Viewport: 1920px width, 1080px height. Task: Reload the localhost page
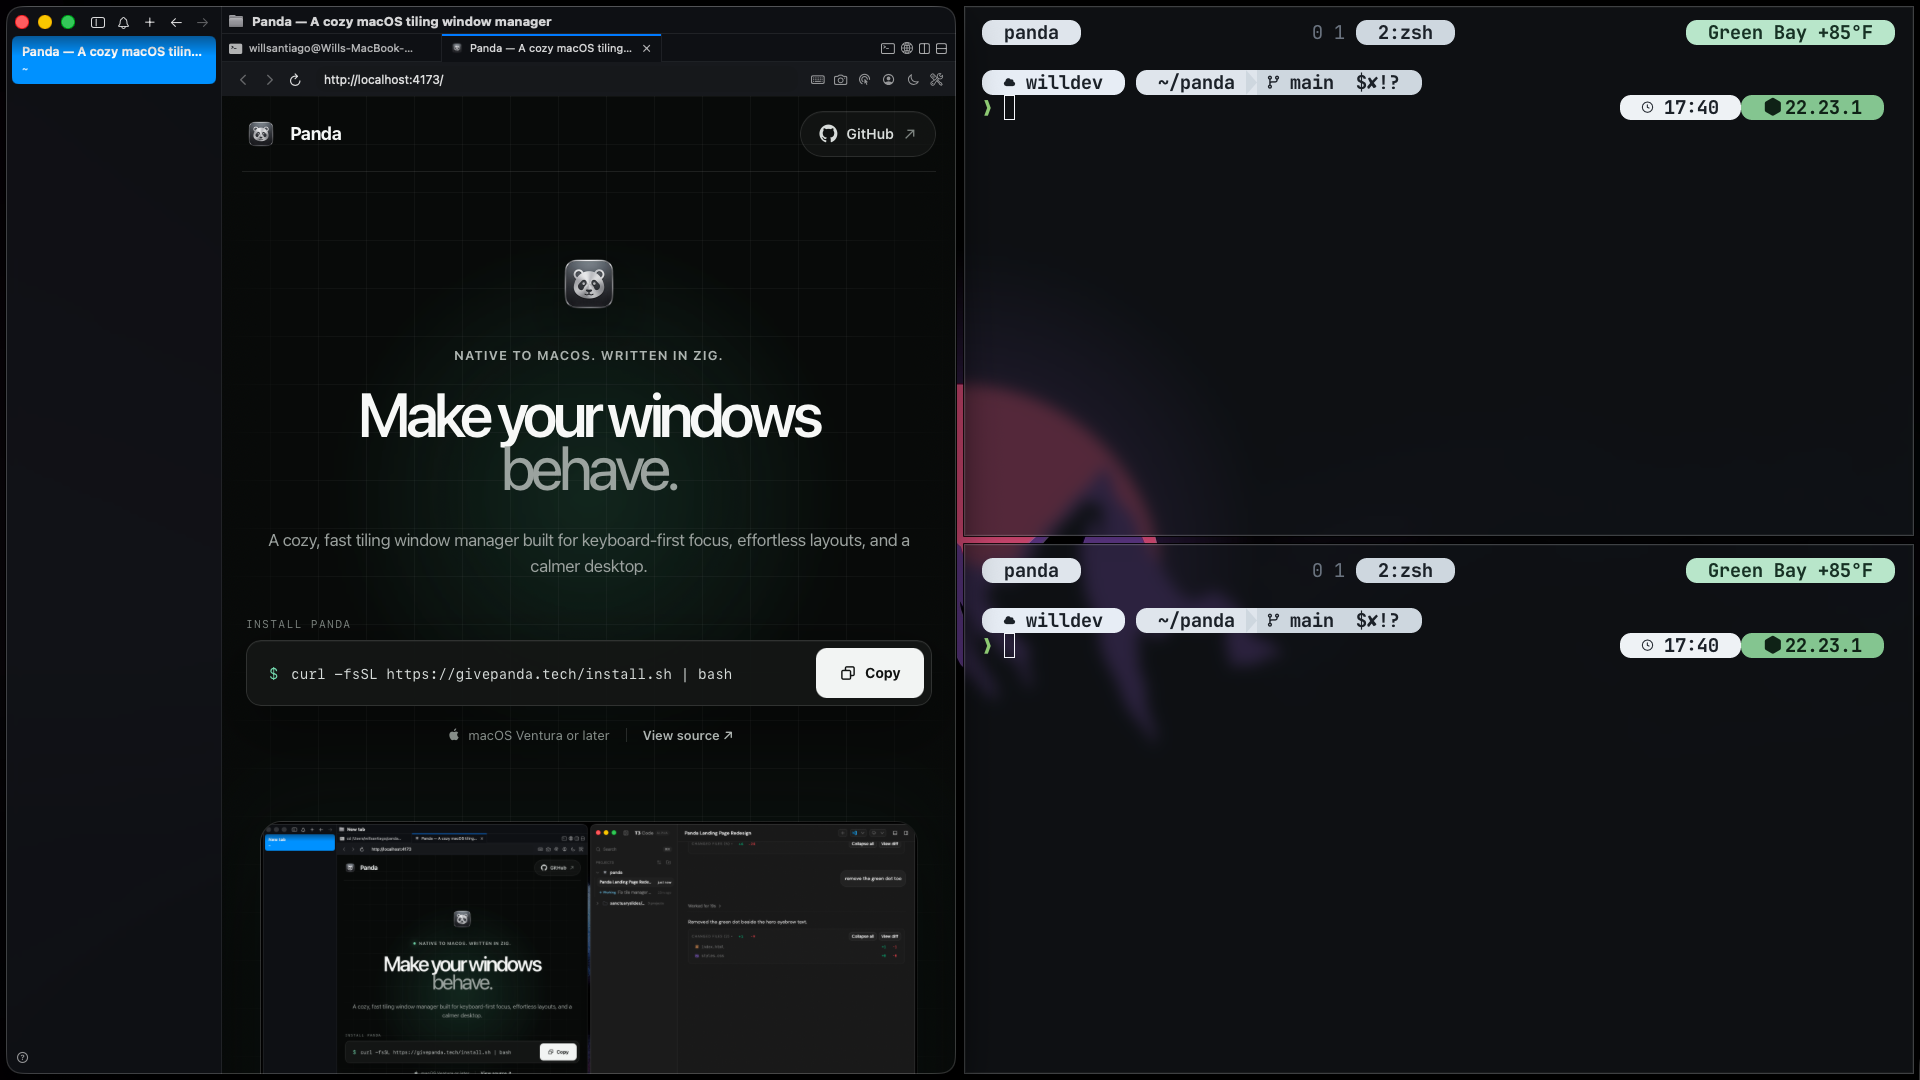point(295,80)
